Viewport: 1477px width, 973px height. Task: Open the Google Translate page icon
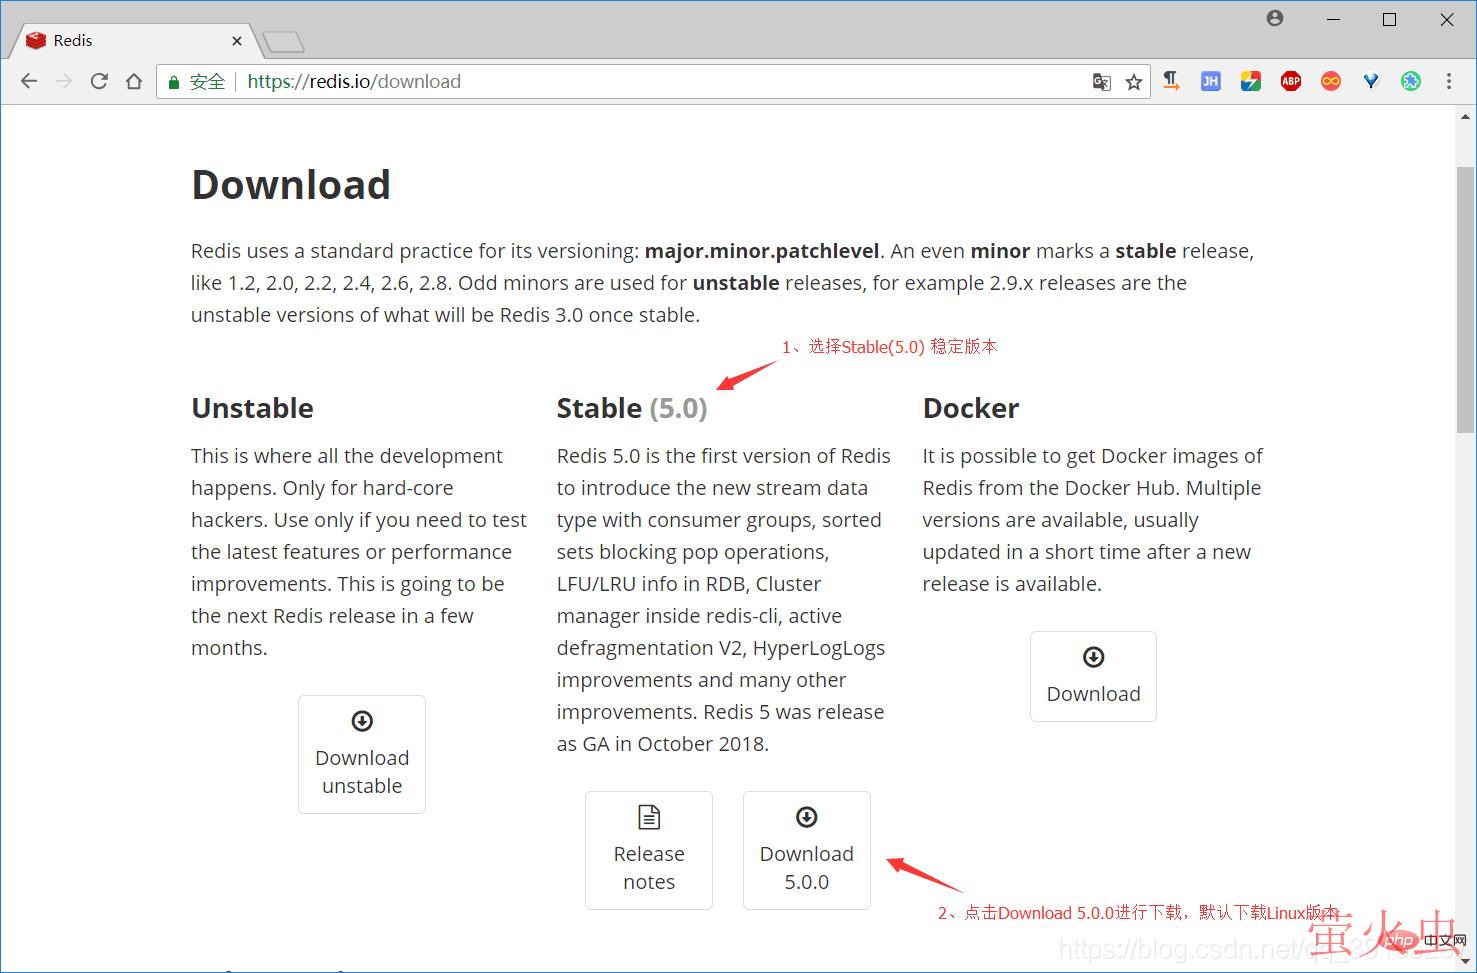[x=1101, y=82]
